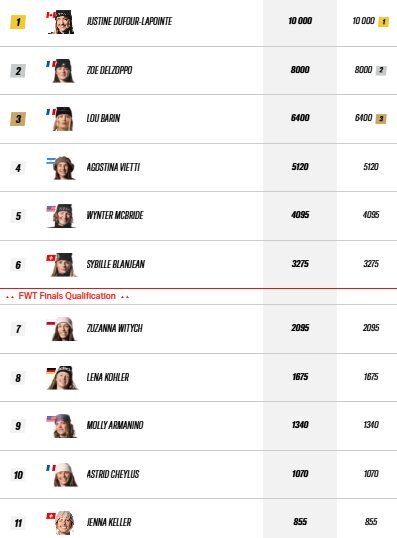397x538 pixels.
Task: Click Wynter McBride's rider photo
Action: coord(61,216)
